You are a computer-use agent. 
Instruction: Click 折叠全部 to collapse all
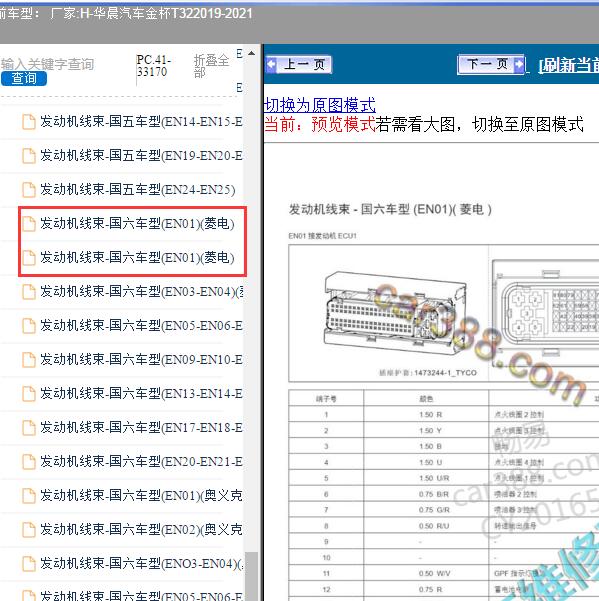pyautogui.click(x=212, y=66)
